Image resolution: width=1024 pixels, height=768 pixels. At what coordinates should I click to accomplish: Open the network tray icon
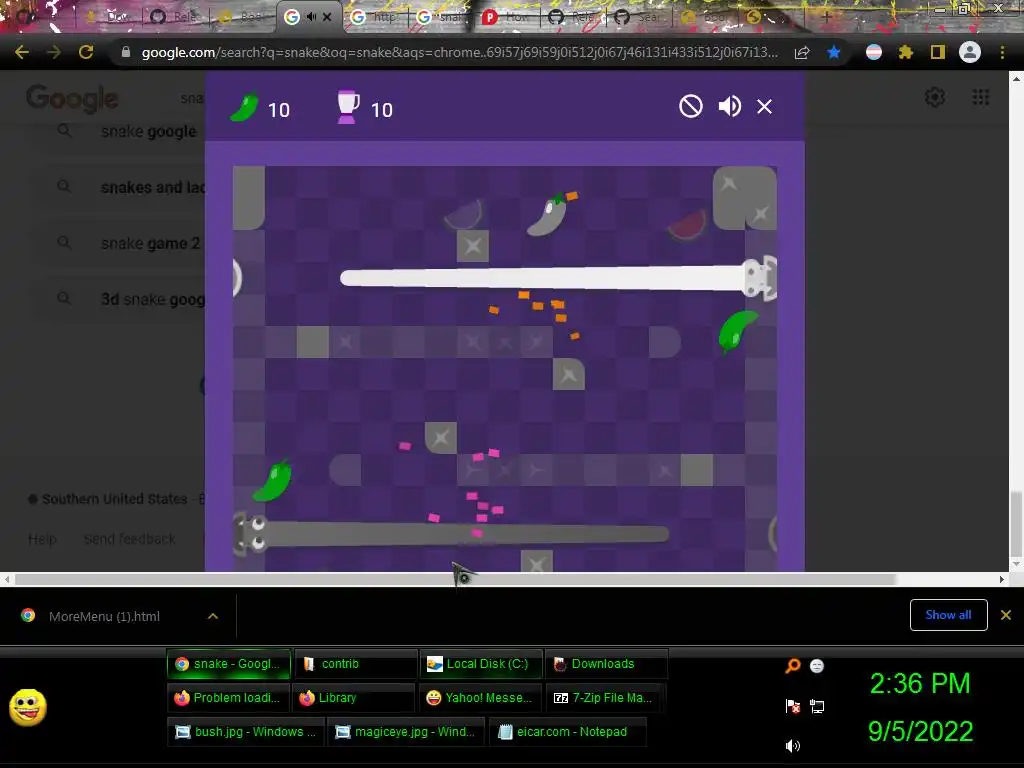816,706
